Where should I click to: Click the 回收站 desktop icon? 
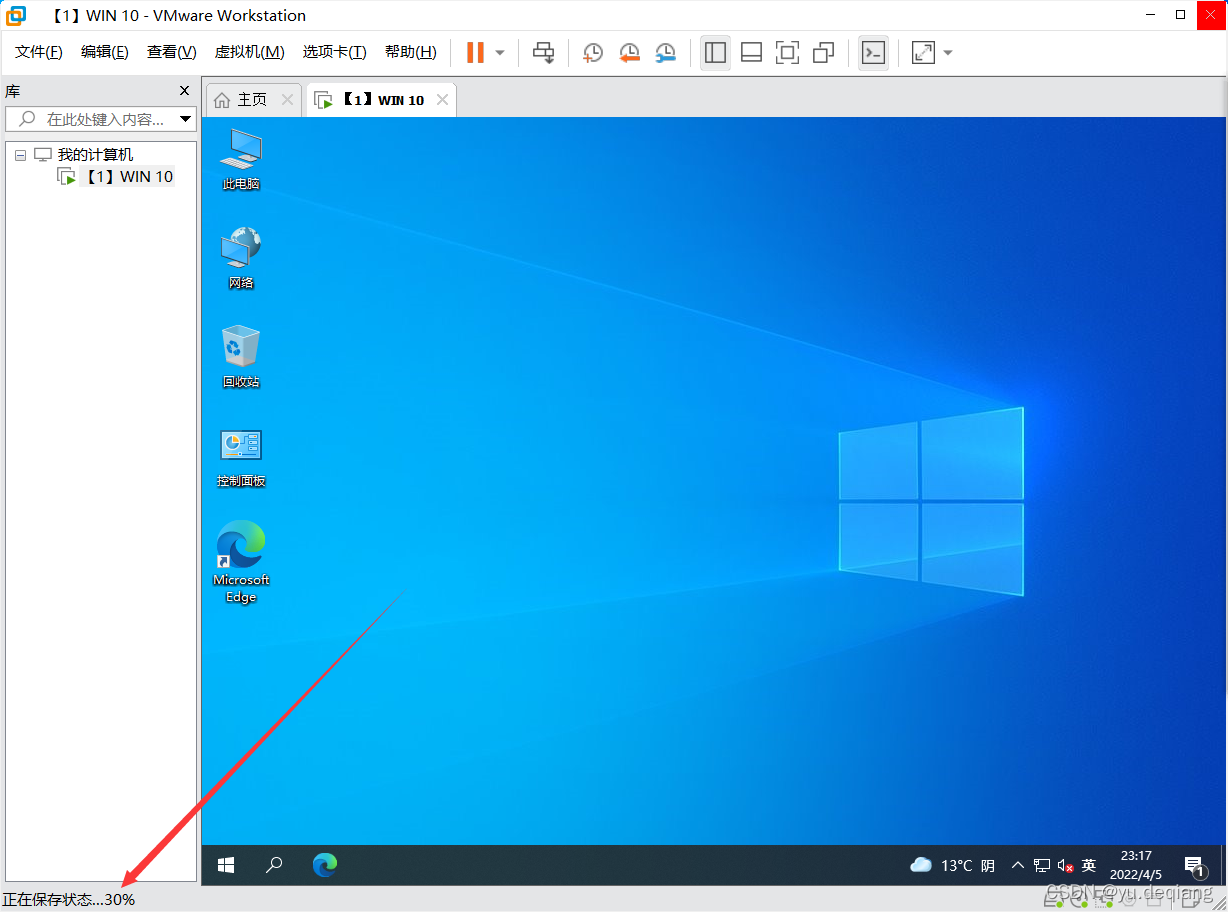(x=241, y=357)
